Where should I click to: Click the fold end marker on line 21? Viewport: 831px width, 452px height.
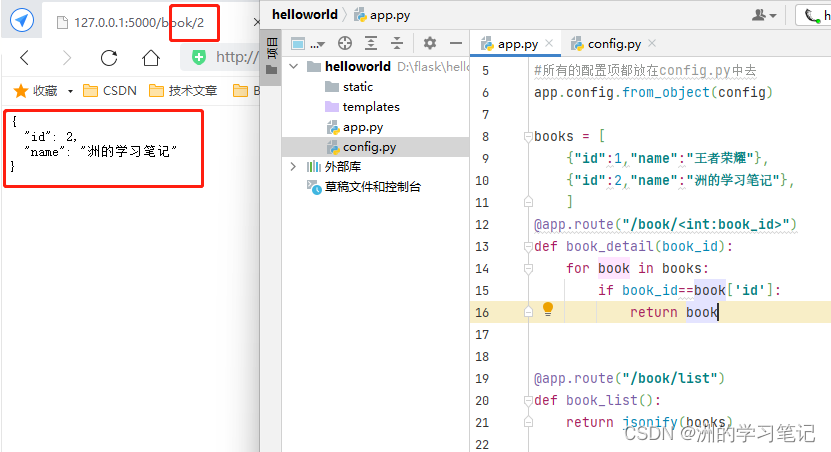coord(528,422)
